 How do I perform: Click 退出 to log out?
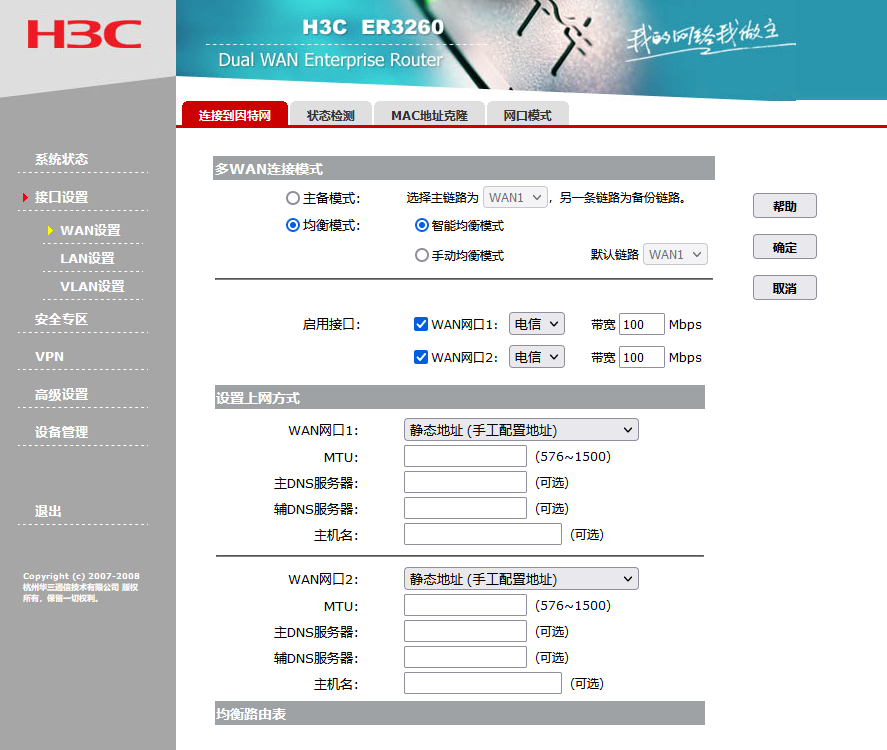48,511
